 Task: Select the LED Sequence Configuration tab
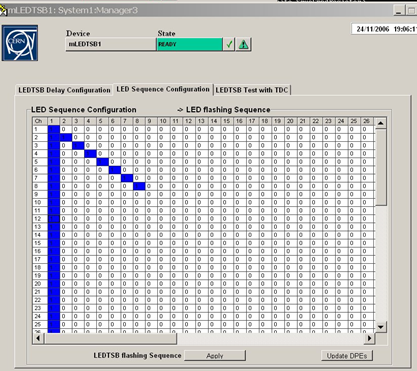click(163, 89)
